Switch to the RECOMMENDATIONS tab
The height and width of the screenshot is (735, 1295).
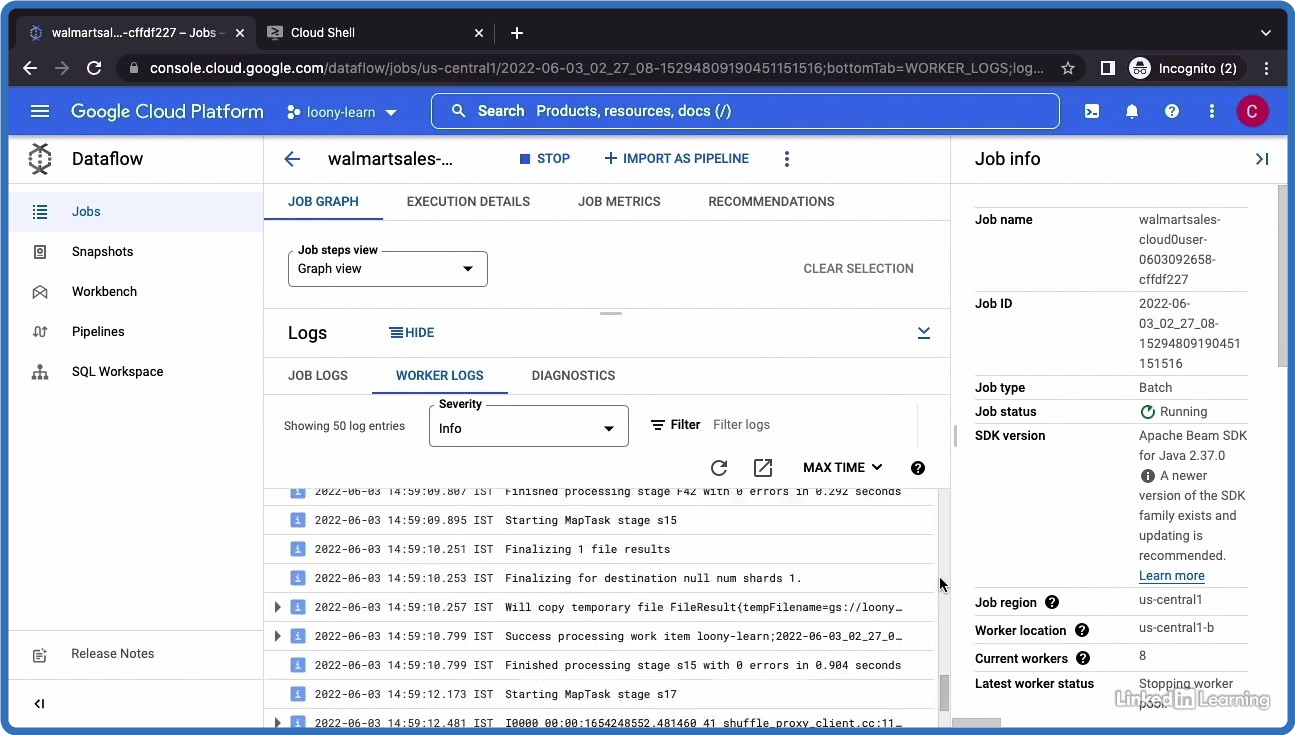[x=771, y=202]
